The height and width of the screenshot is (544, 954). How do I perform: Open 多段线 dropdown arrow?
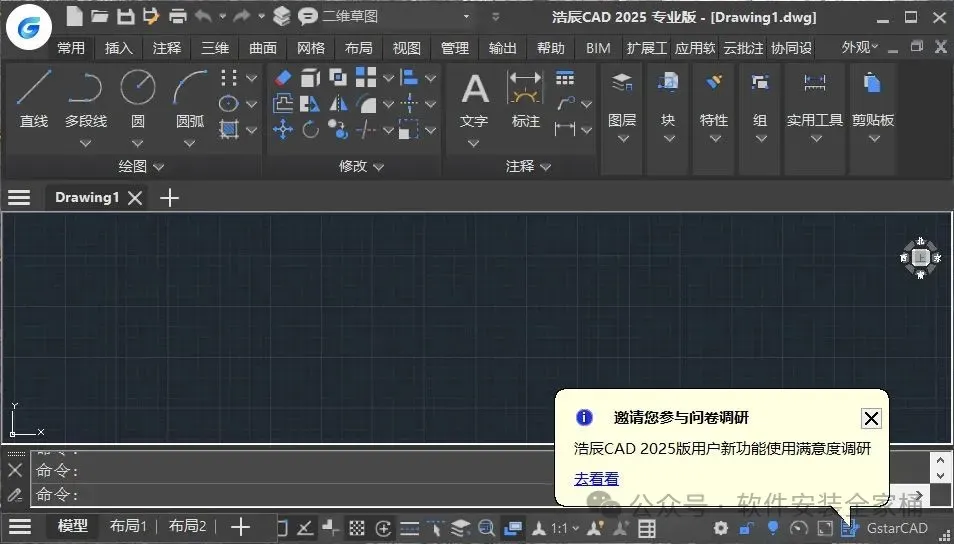point(86,144)
